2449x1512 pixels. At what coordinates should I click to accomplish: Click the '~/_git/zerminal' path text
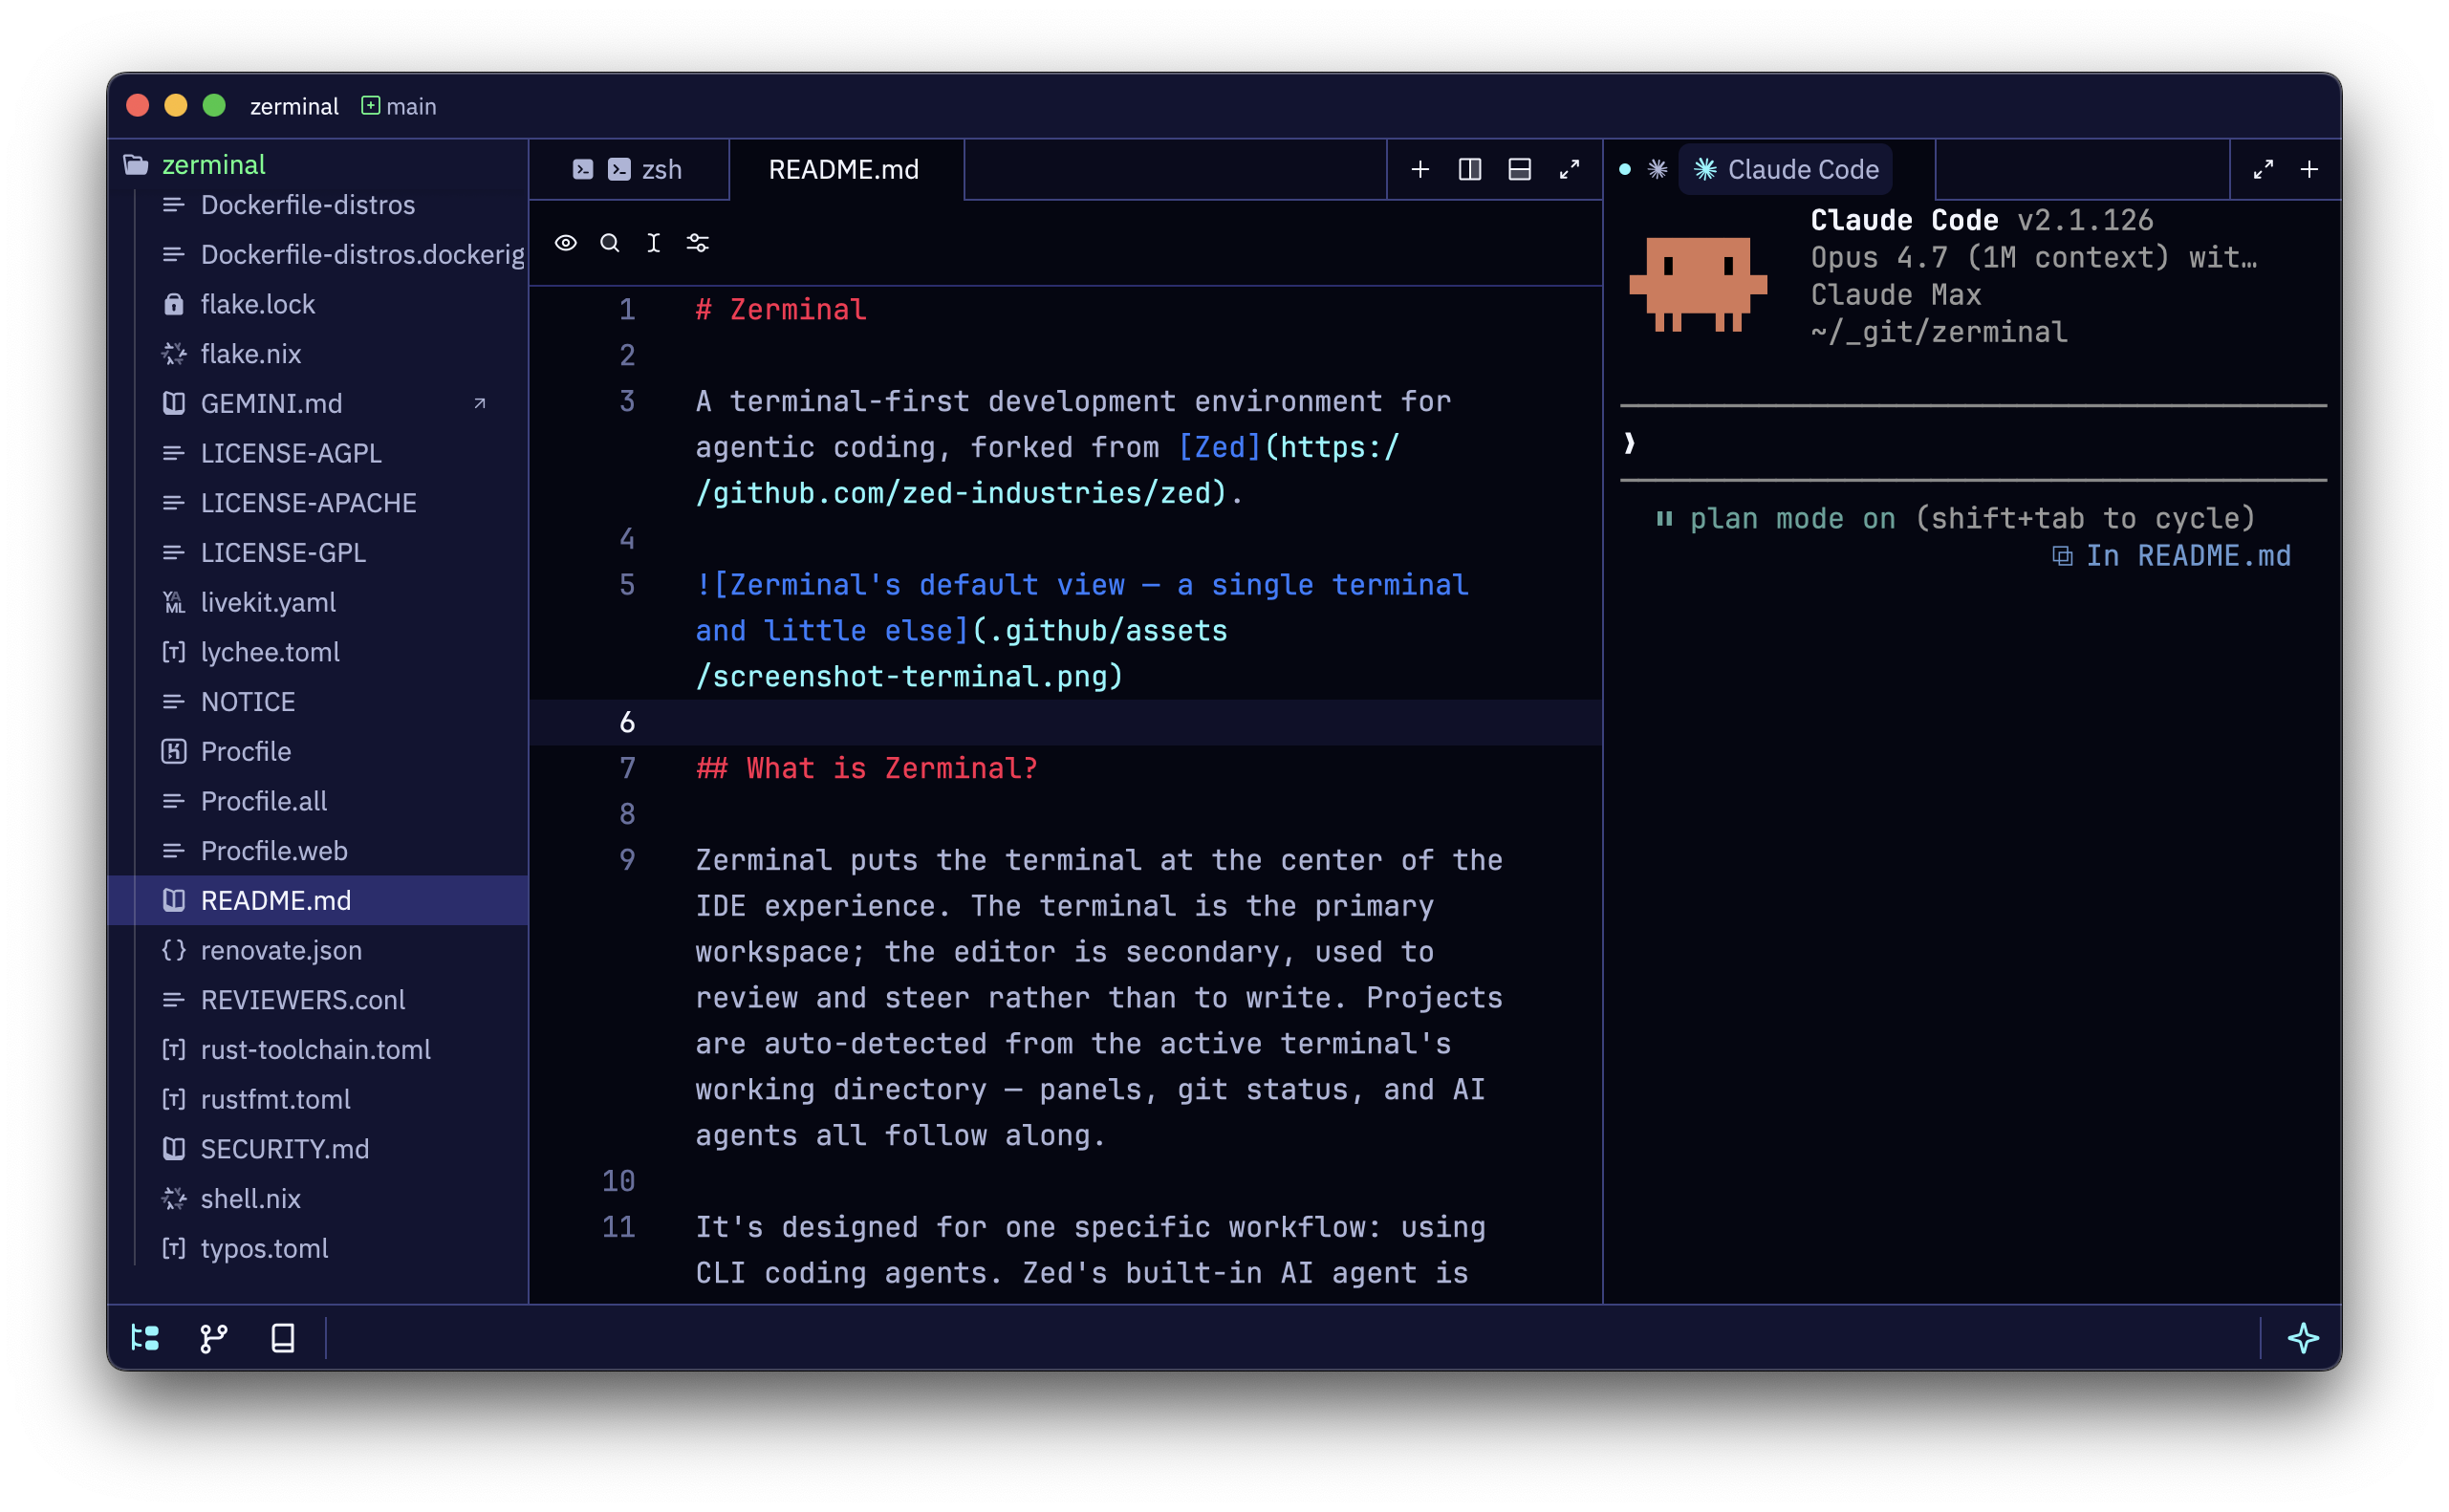(x=1939, y=333)
